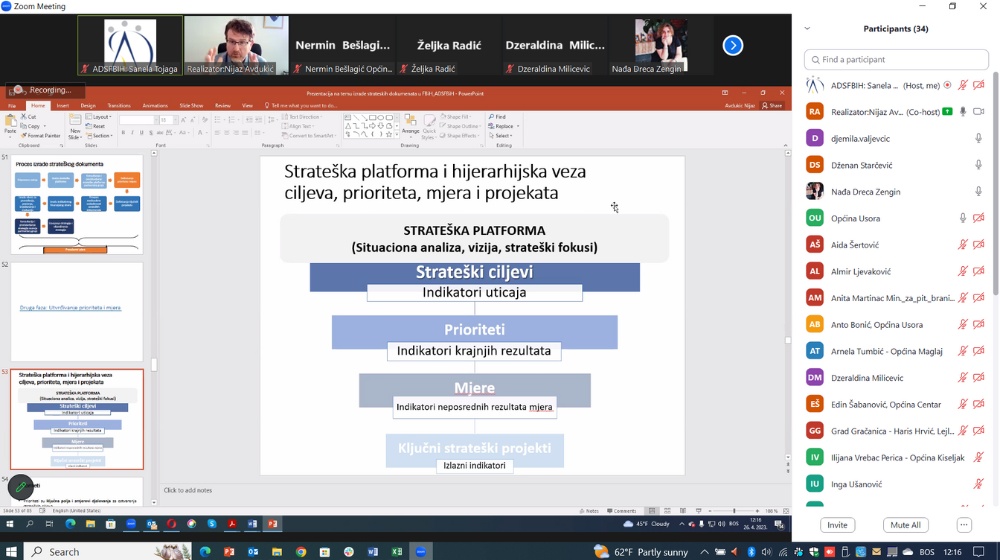Click Skype icon in the shared taskbar
Viewport: 1000px width, 560px height.
click(x=212, y=524)
